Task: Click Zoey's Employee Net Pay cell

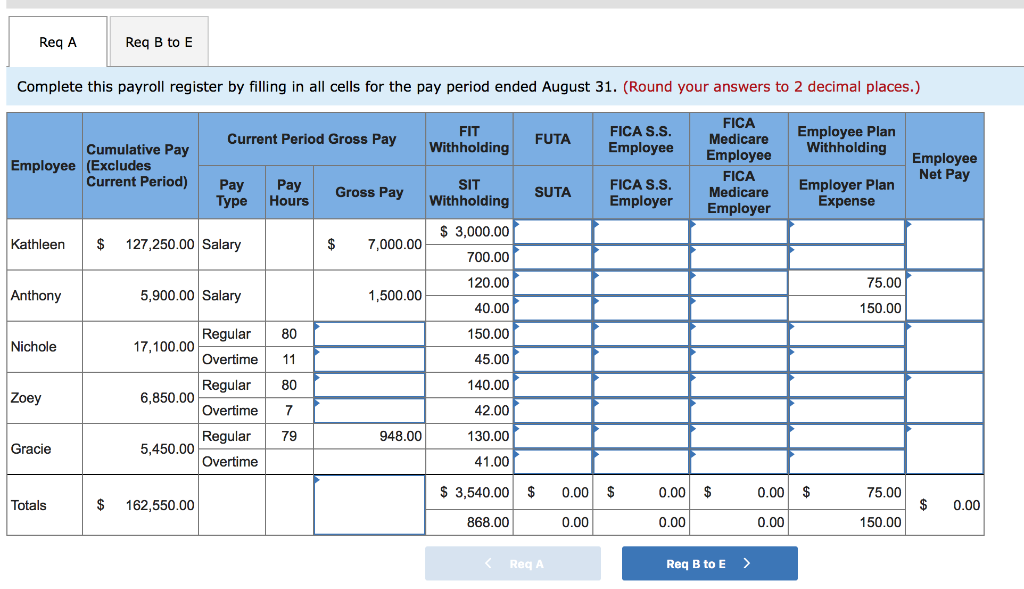Action: click(x=944, y=398)
